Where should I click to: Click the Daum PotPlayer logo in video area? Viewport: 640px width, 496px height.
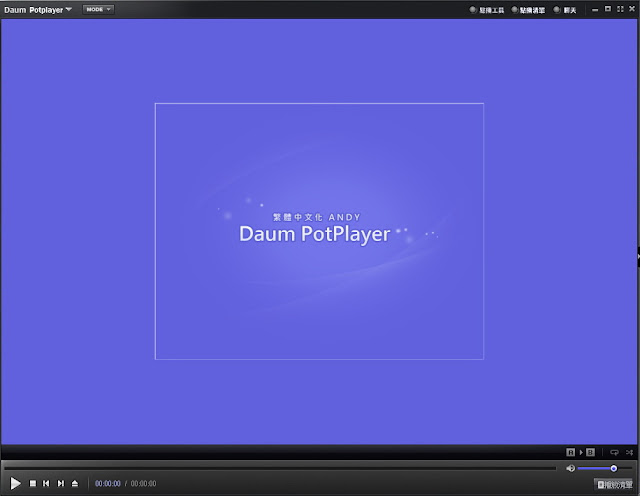(x=315, y=234)
